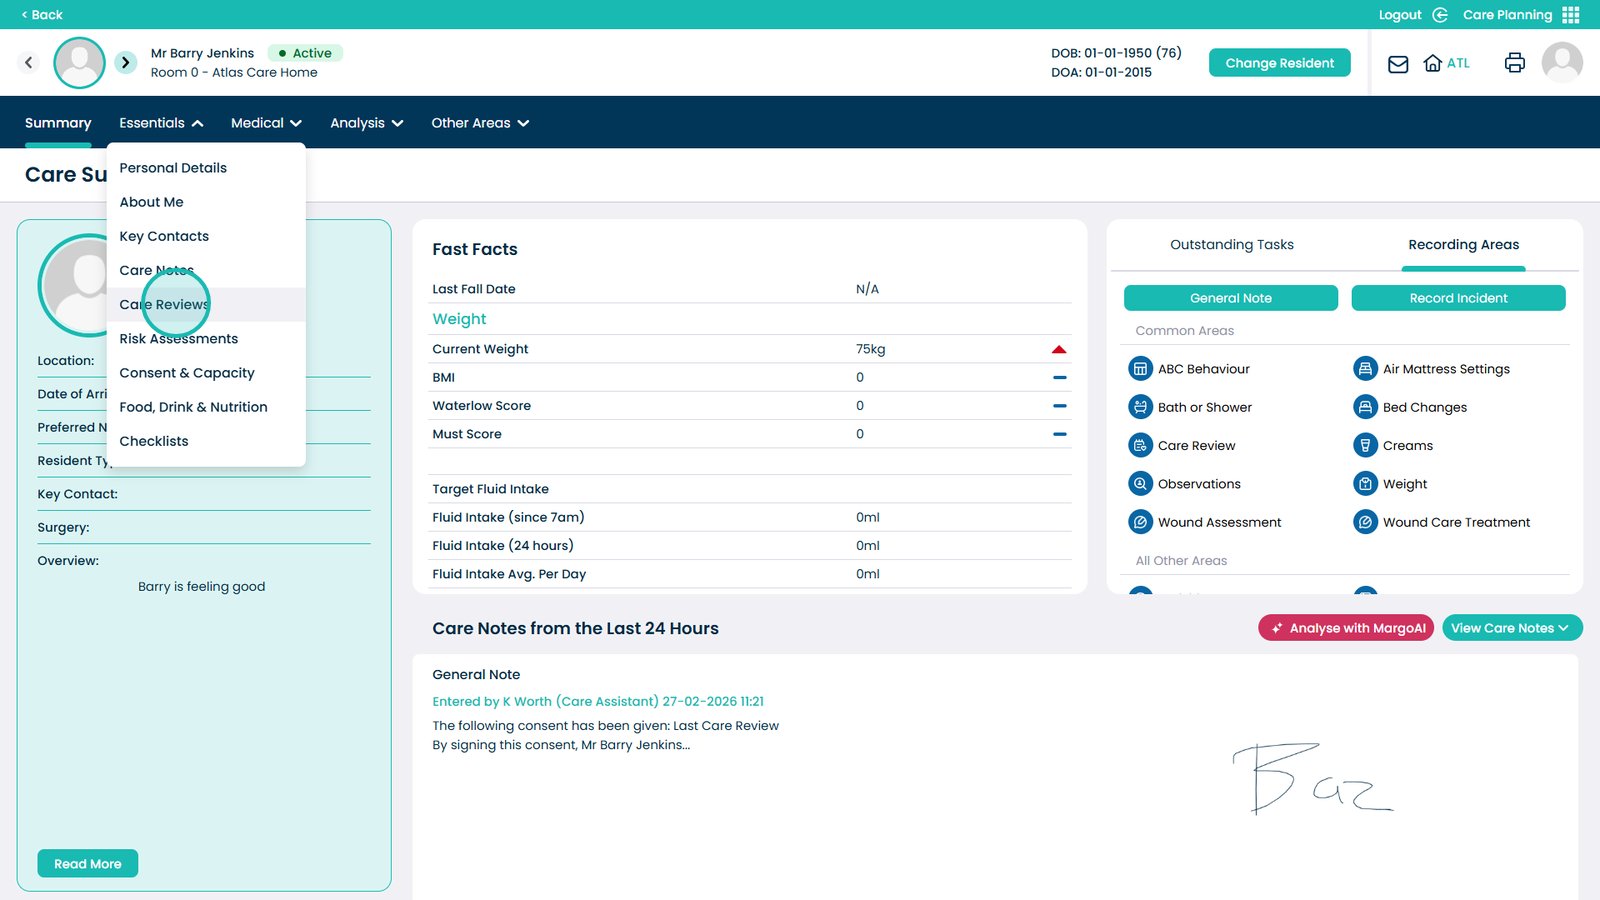Expand the Medical dropdown

266,123
